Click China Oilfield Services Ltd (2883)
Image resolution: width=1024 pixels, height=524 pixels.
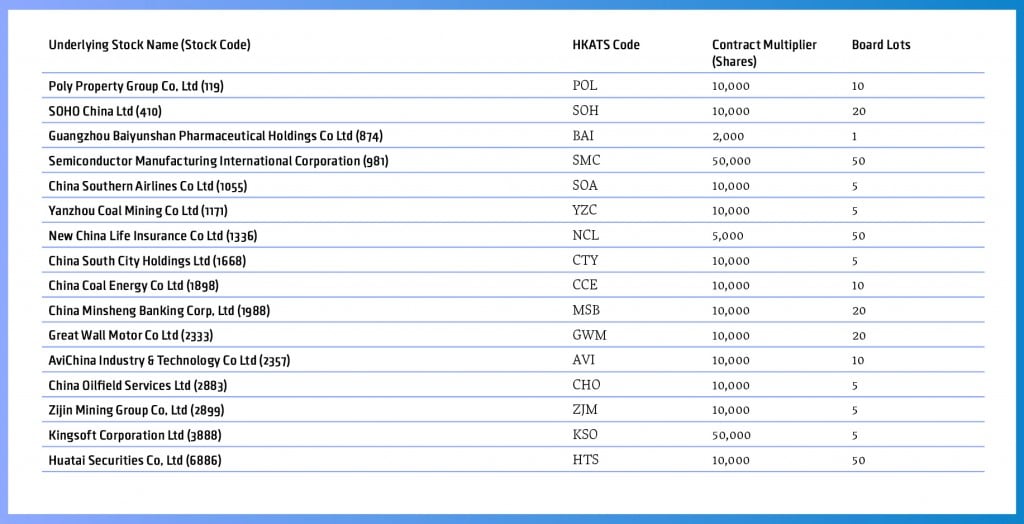coord(138,385)
